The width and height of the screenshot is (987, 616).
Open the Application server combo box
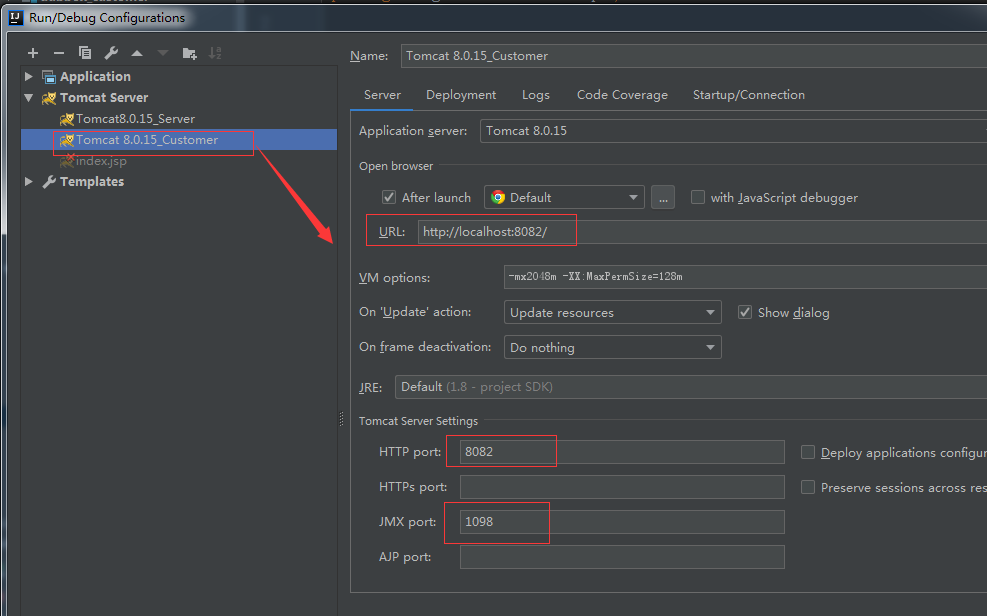733,131
